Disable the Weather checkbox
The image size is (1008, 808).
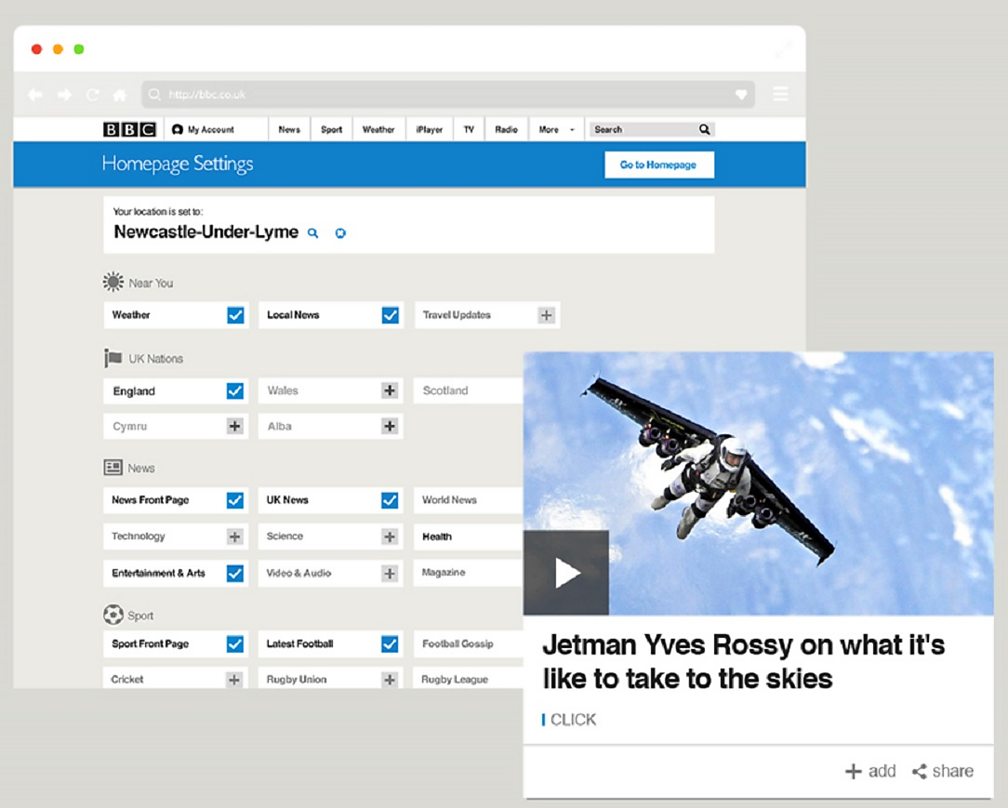(x=234, y=314)
